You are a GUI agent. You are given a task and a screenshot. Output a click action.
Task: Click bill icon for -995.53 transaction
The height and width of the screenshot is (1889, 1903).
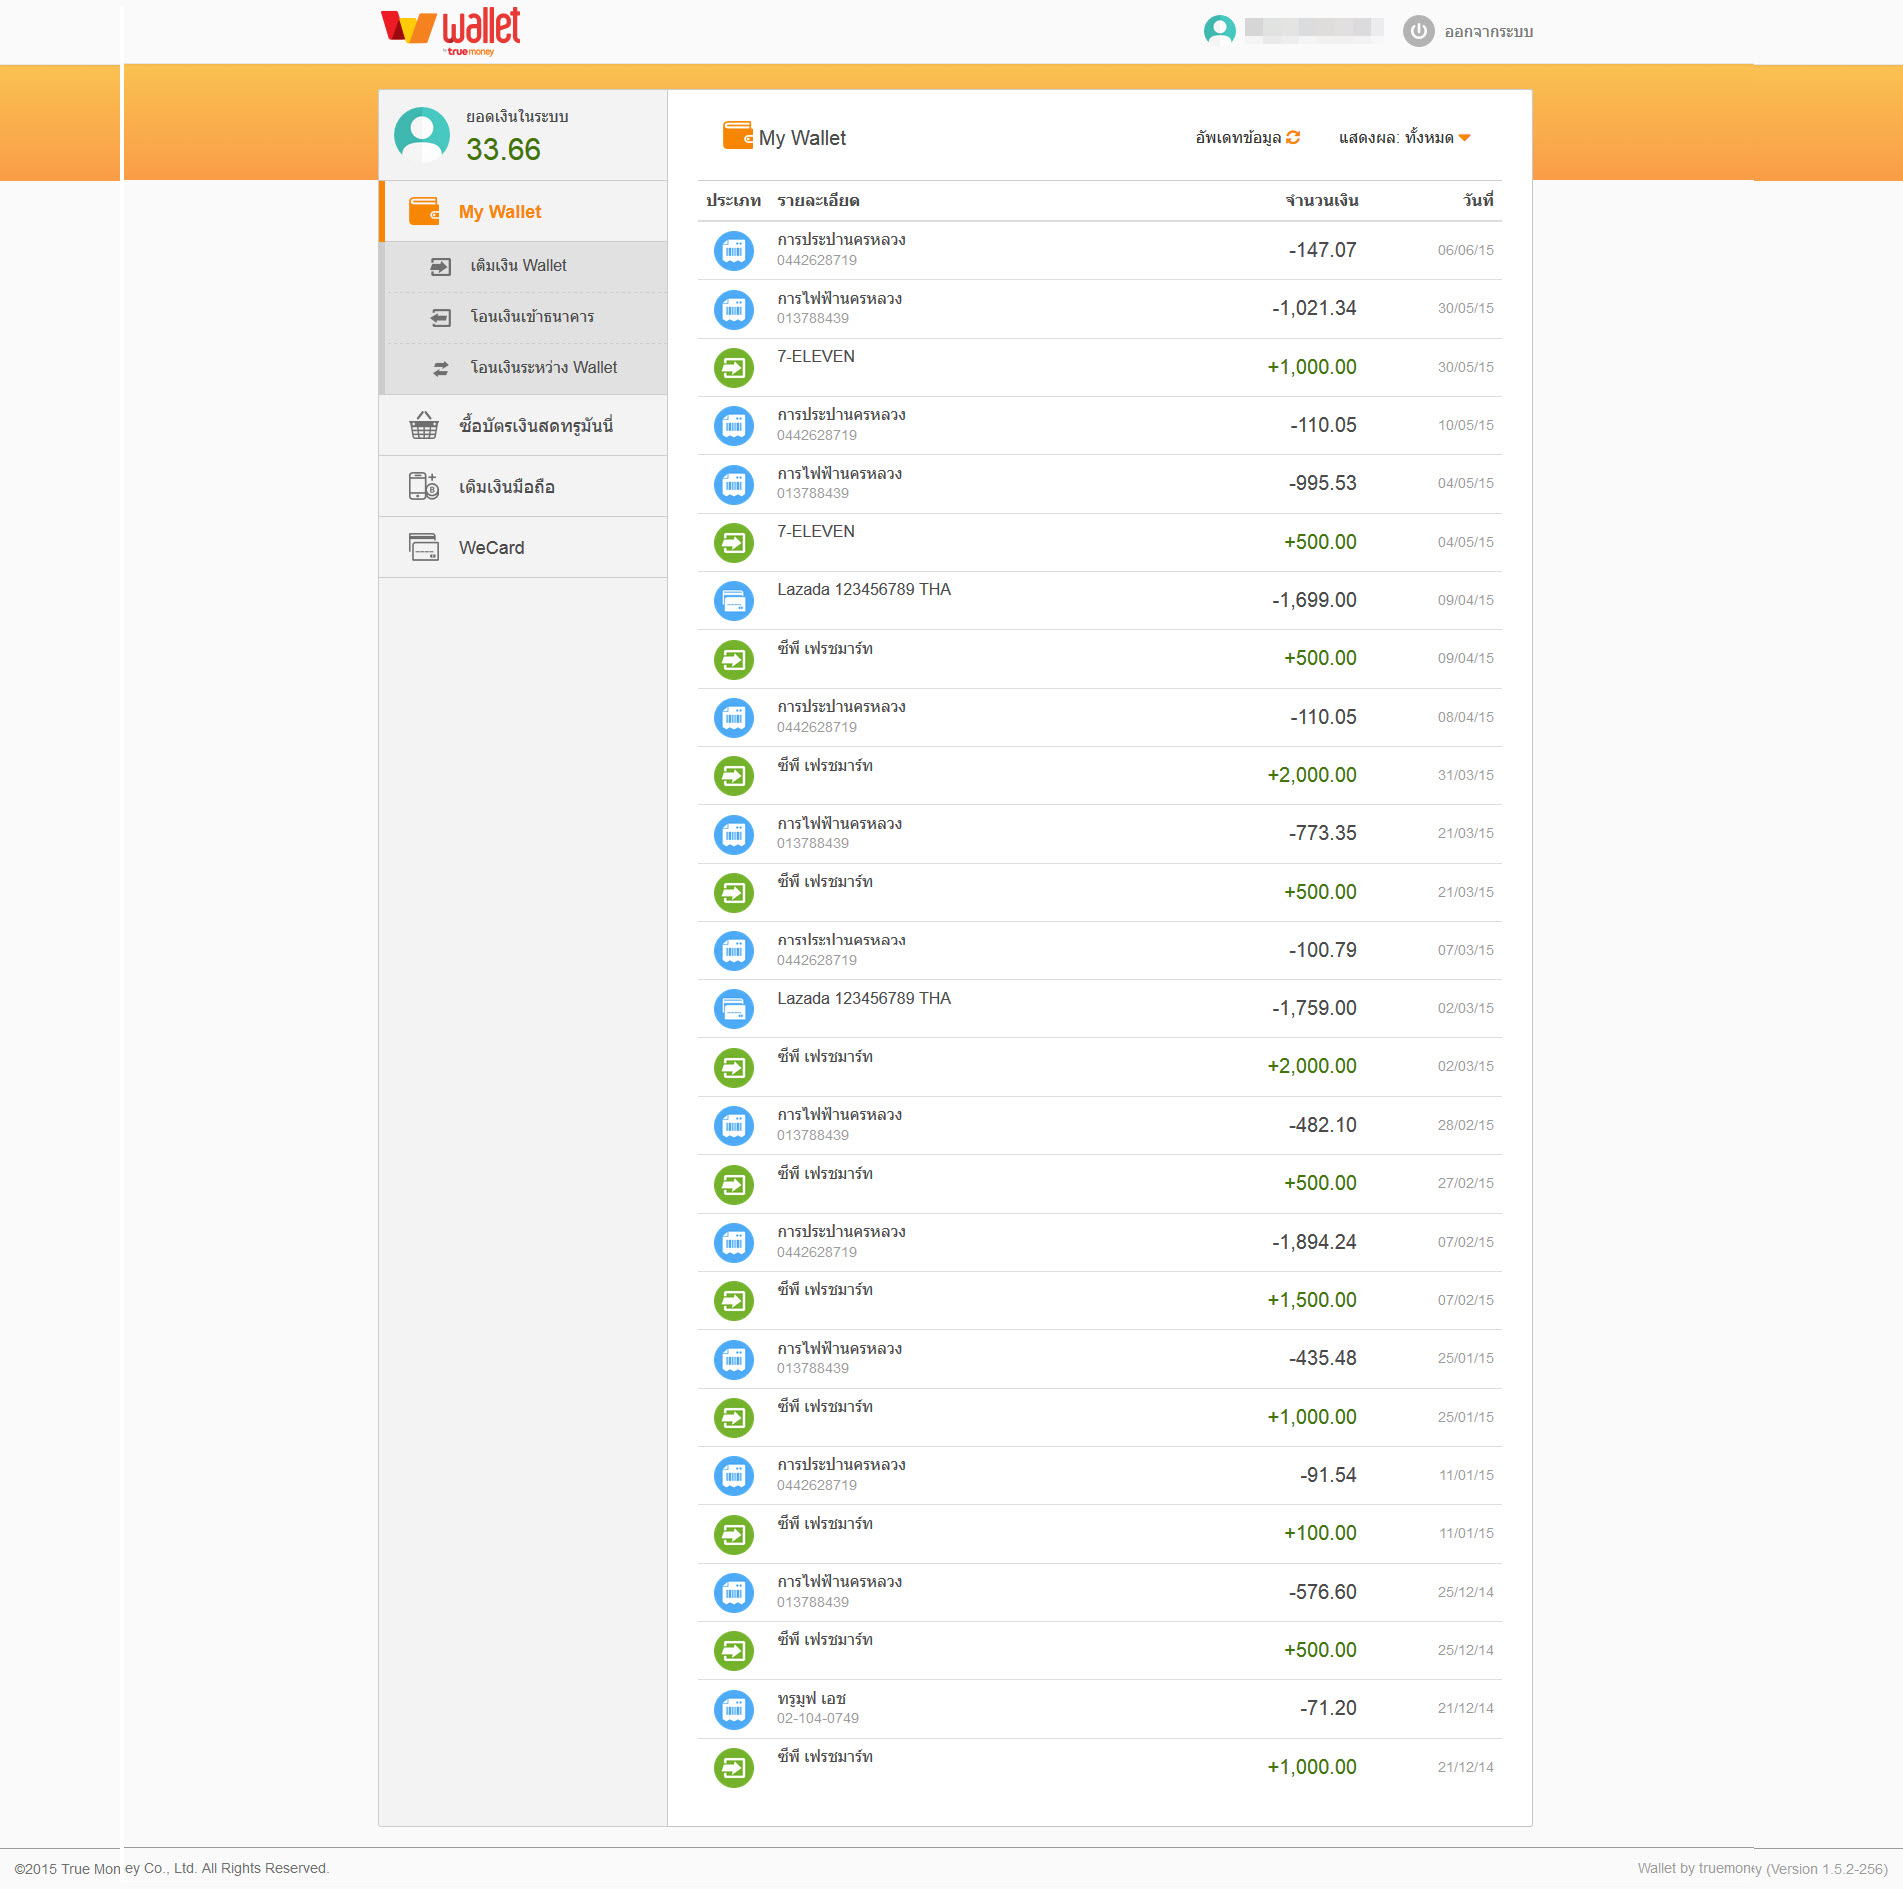[x=734, y=485]
